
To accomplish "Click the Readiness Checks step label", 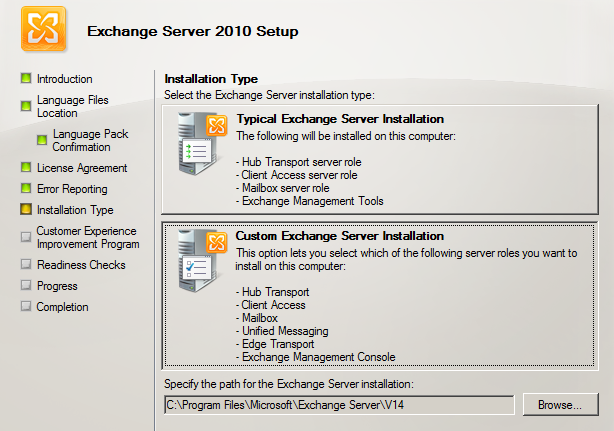I will (81, 265).
